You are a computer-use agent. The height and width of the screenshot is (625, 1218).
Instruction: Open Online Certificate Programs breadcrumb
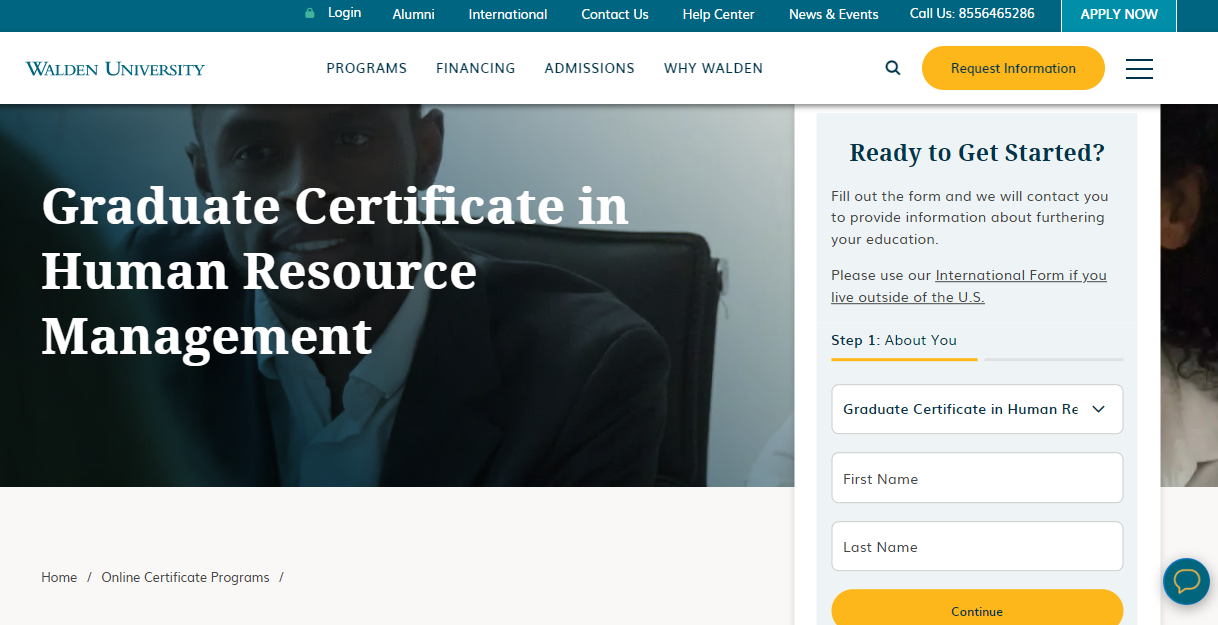[x=185, y=577]
